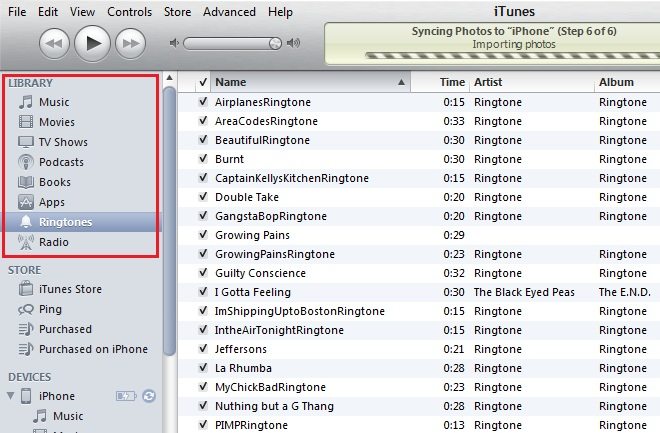This screenshot has height=433, width=660.
Task: Select the ImShippingUptoBostonRingtone track
Action: point(300,311)
